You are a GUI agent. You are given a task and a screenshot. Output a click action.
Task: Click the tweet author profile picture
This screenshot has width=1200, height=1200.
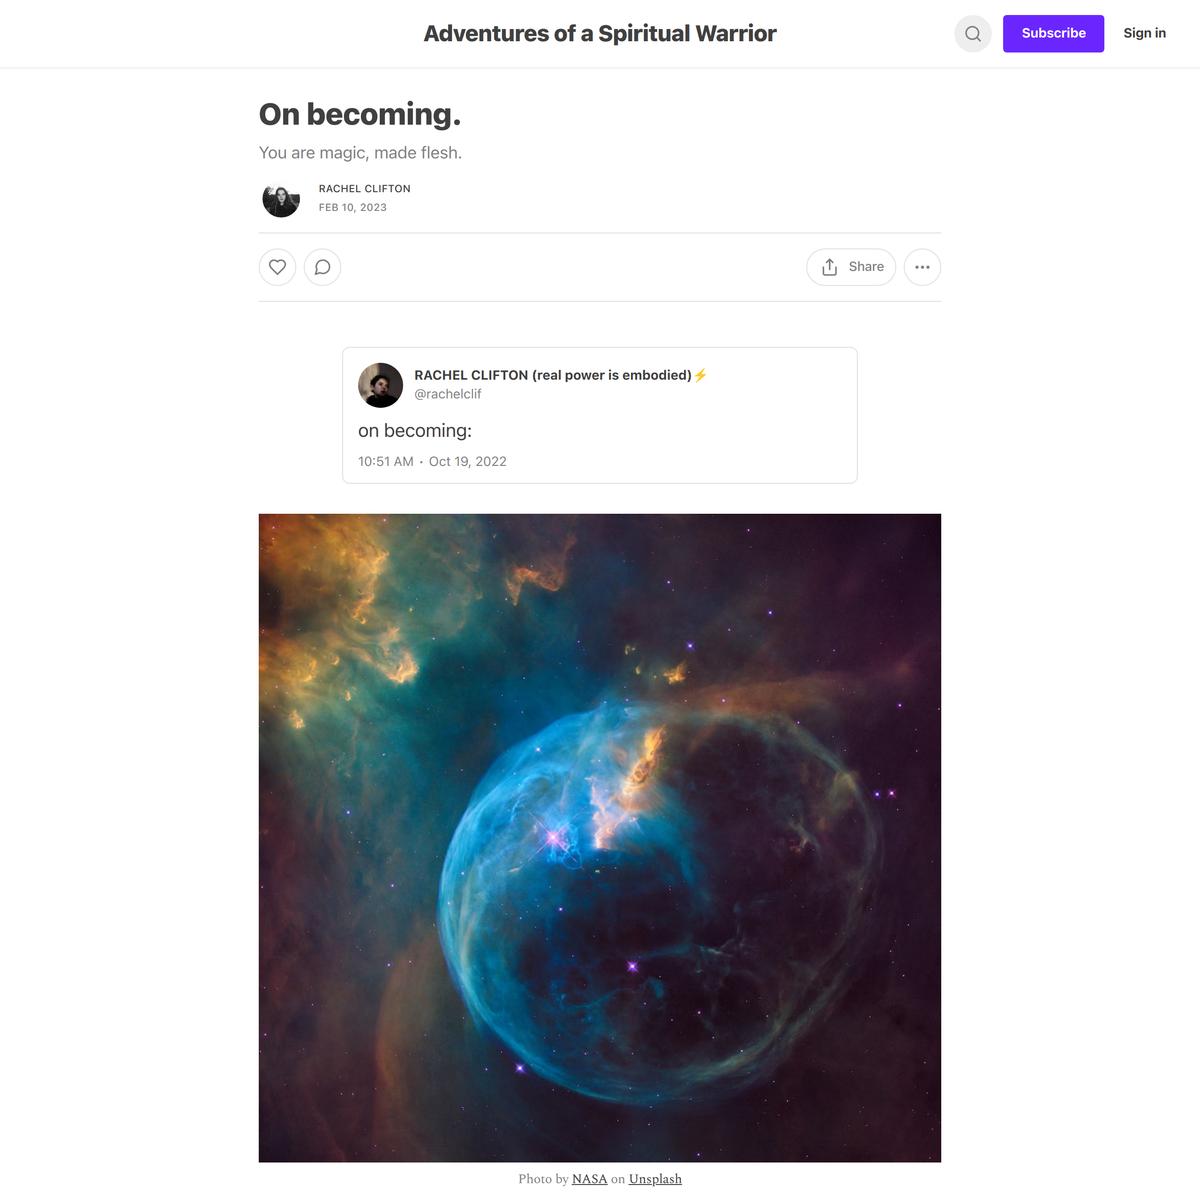coord(381,385)
